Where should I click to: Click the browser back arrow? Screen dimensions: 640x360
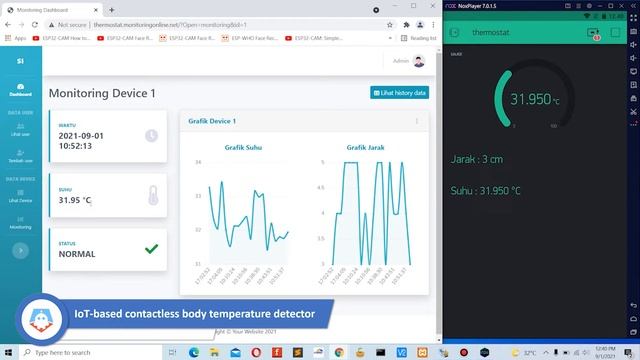(8, 25)
